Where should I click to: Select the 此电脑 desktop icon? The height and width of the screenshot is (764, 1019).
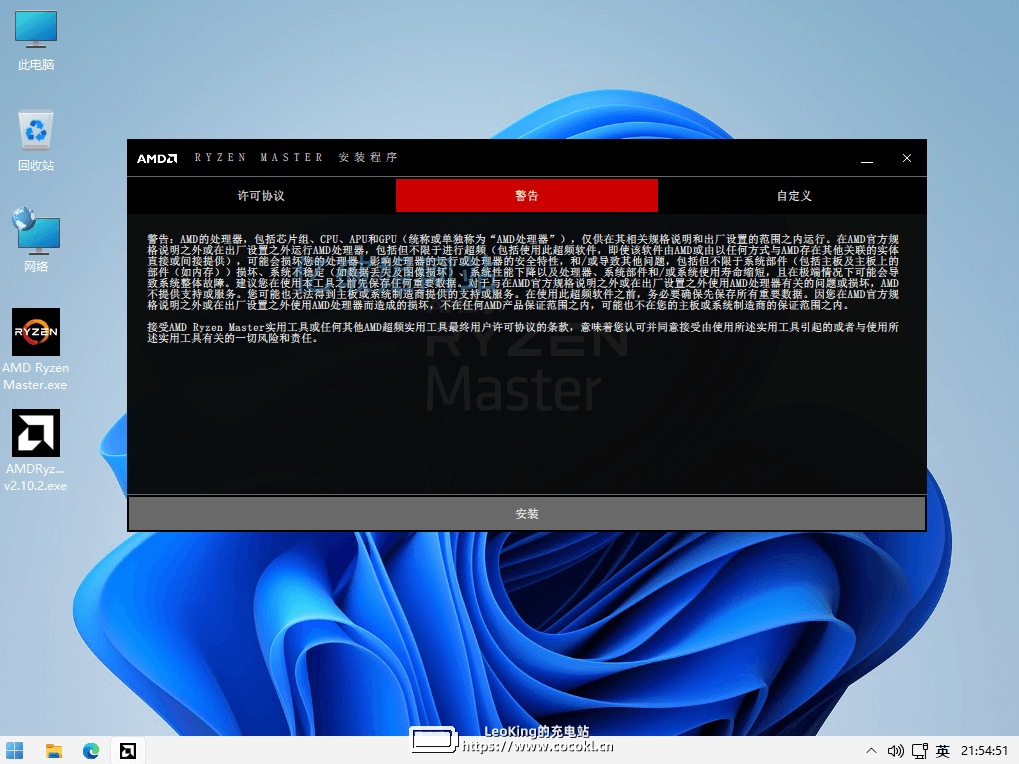coord(36,40)
